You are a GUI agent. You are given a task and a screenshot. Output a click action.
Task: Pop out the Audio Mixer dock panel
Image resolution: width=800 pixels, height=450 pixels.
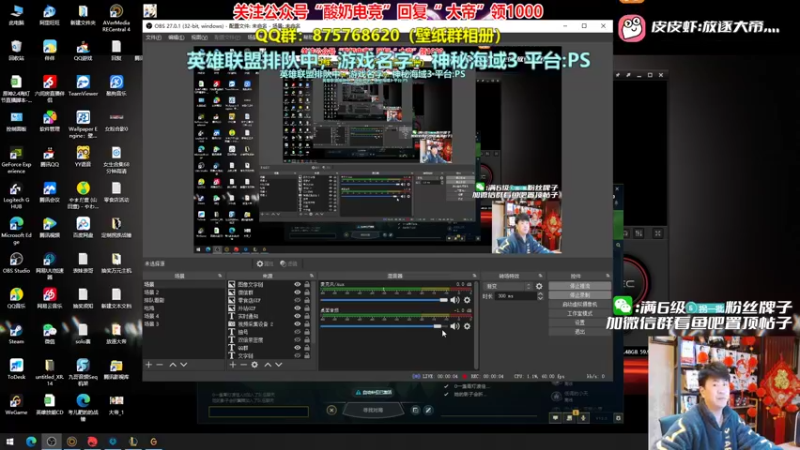click(x=474, y=276)
